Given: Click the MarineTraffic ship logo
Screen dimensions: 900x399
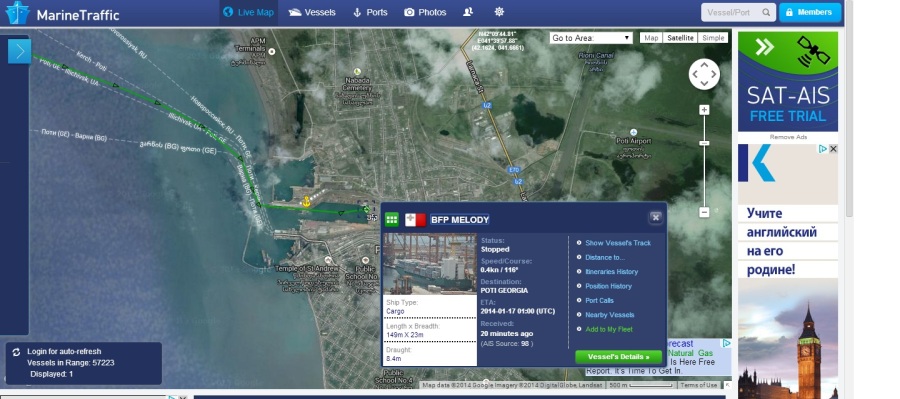Looking at the screenshot, I should coord(17,13).
